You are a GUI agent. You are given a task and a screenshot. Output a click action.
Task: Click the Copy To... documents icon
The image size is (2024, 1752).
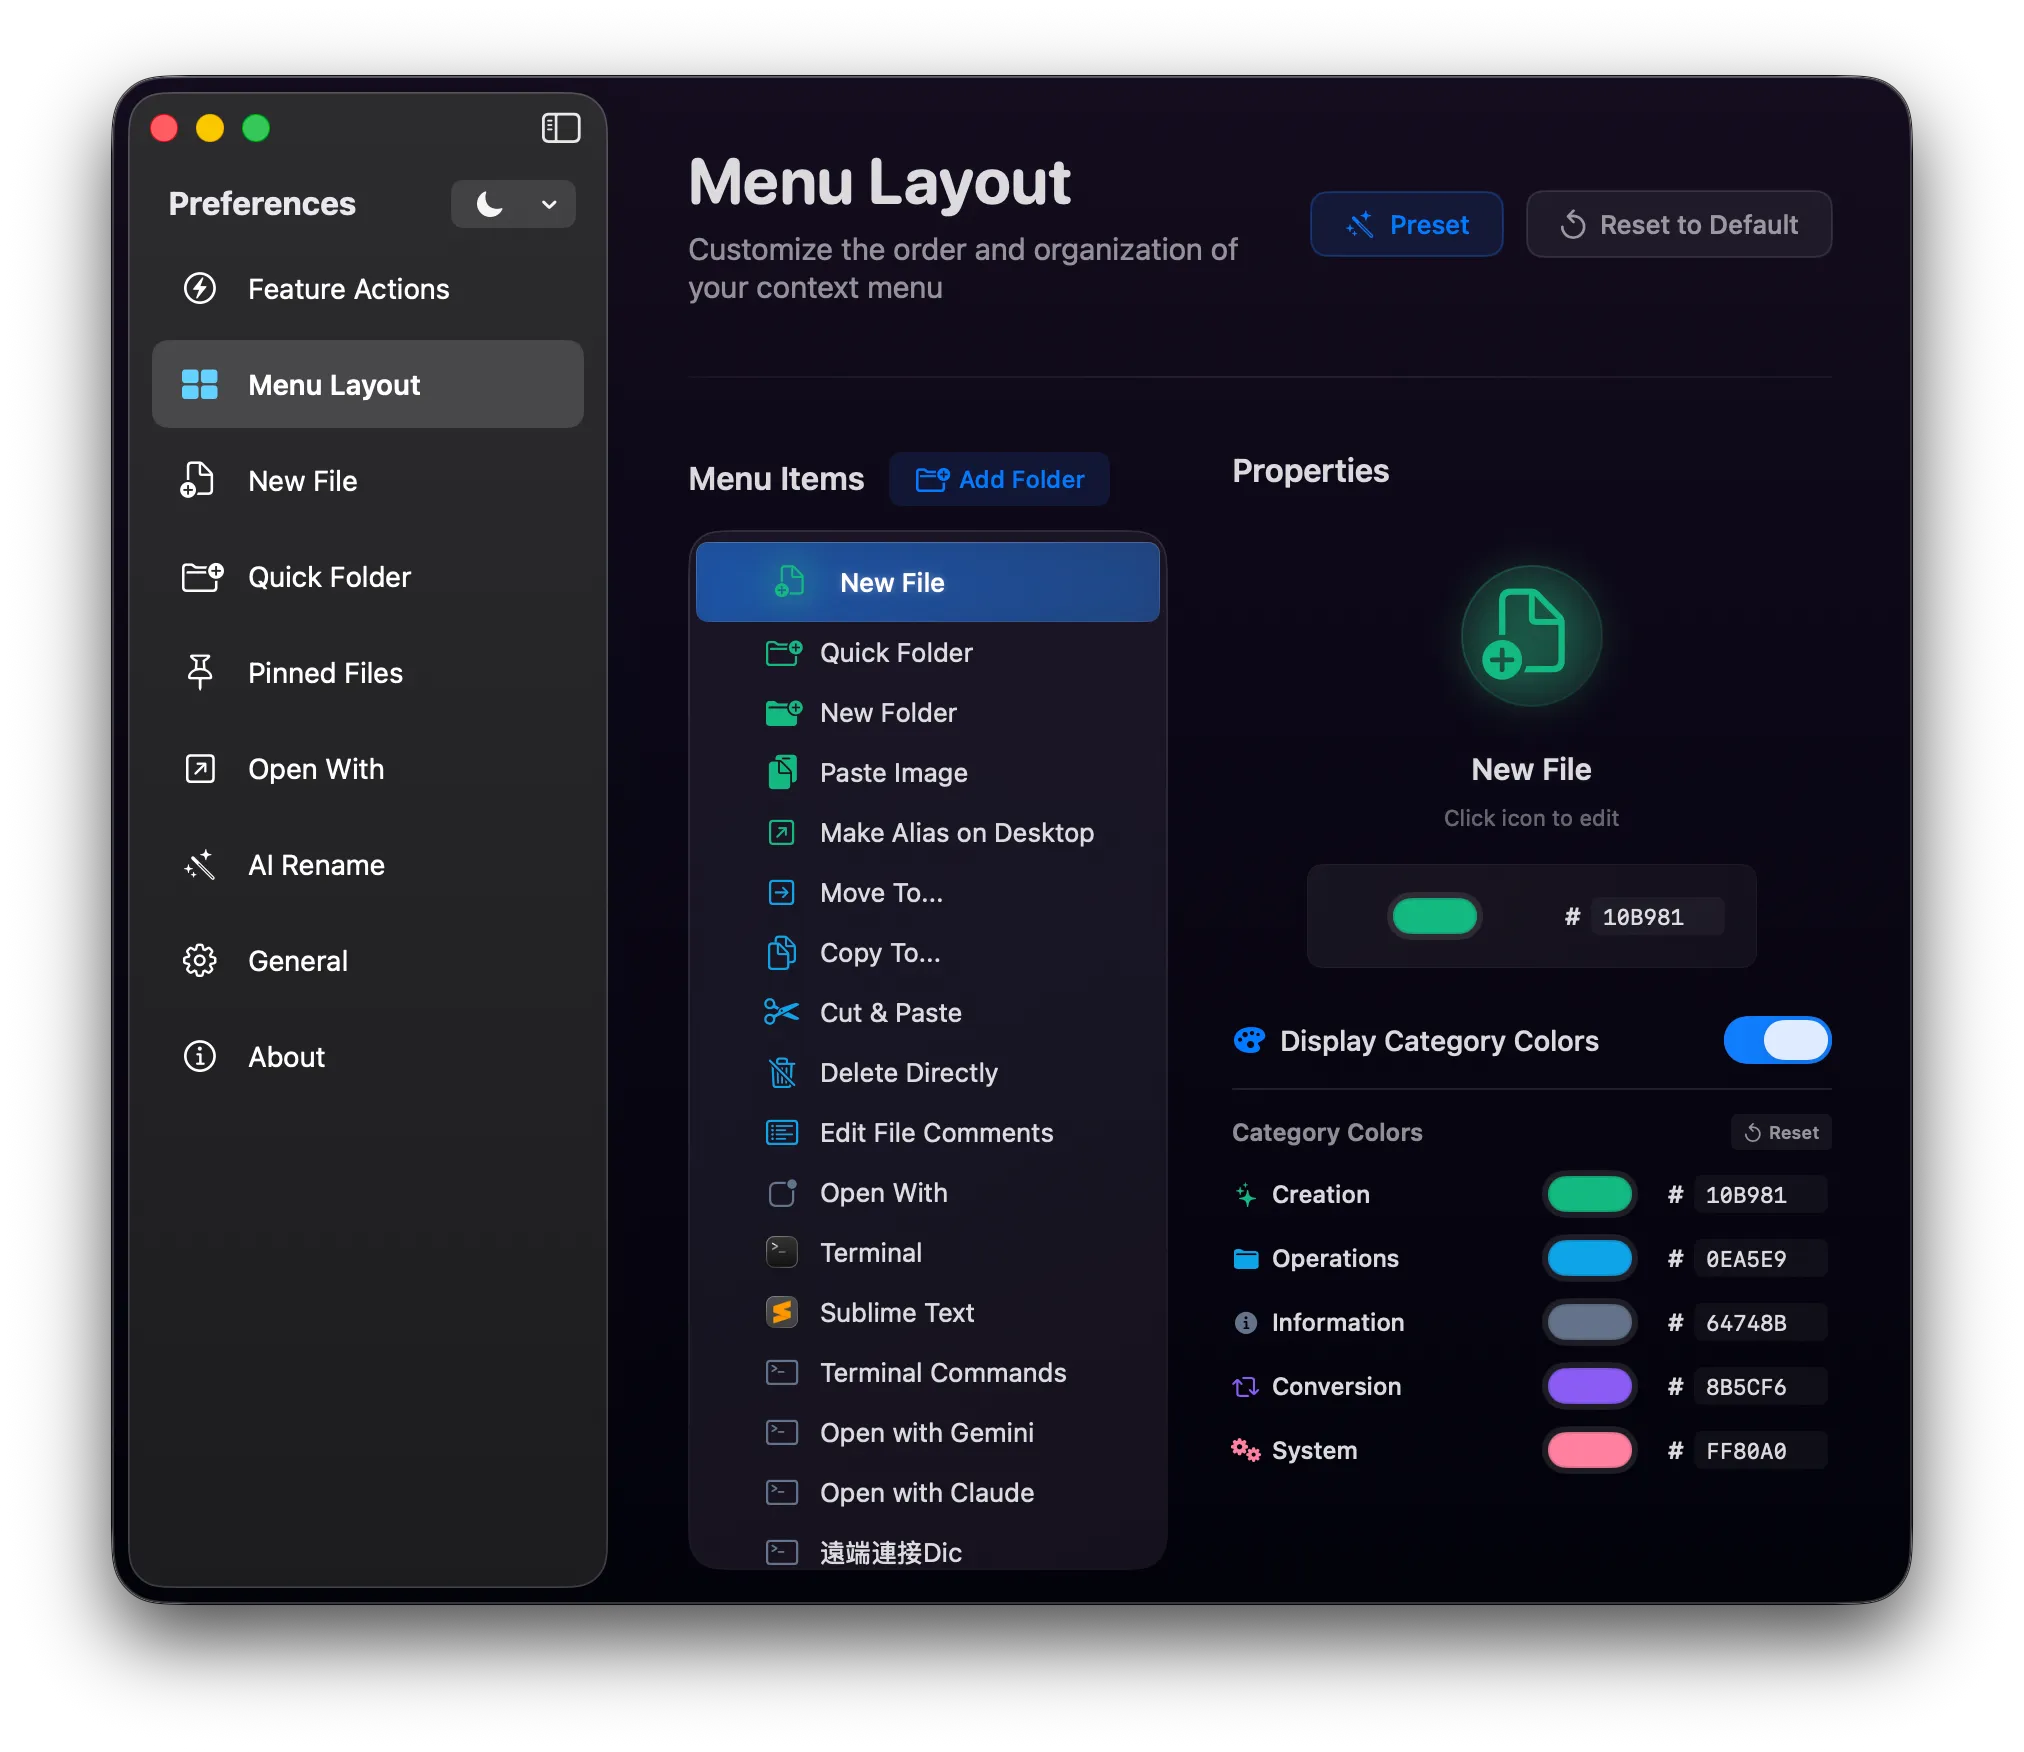click(781, 952)
